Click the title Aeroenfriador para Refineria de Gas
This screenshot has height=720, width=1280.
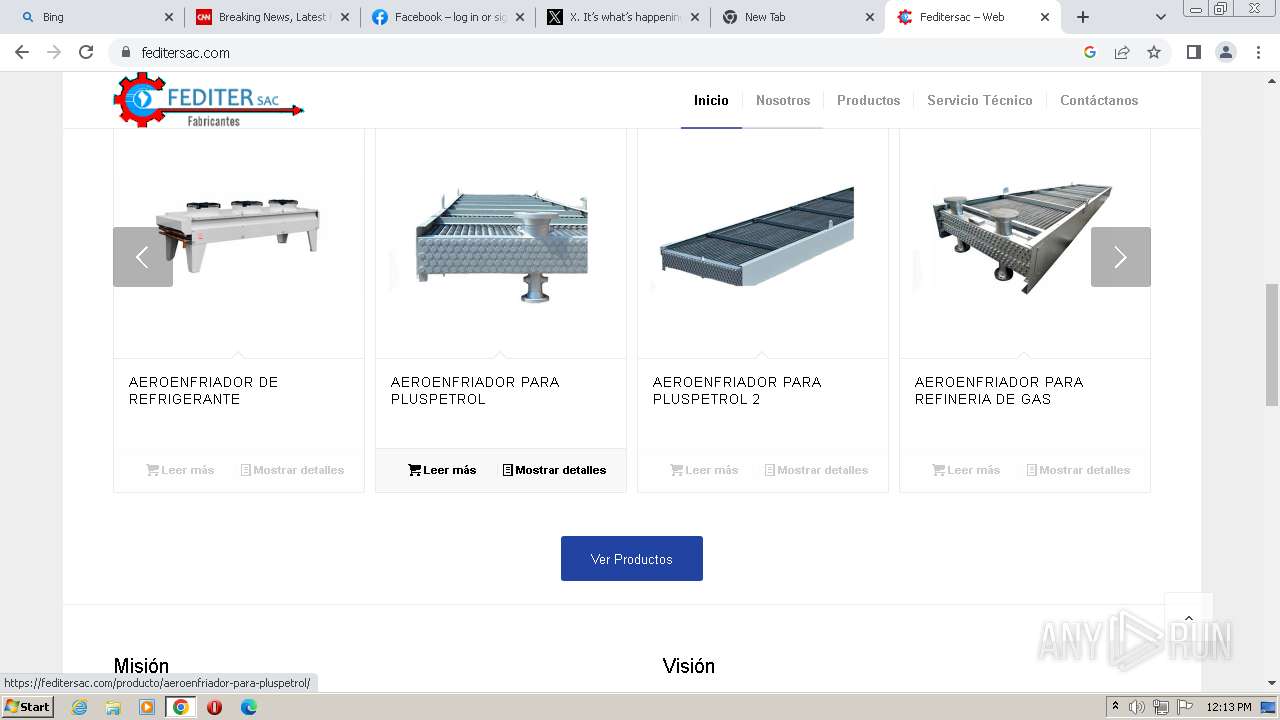click(x=999, y=390)
